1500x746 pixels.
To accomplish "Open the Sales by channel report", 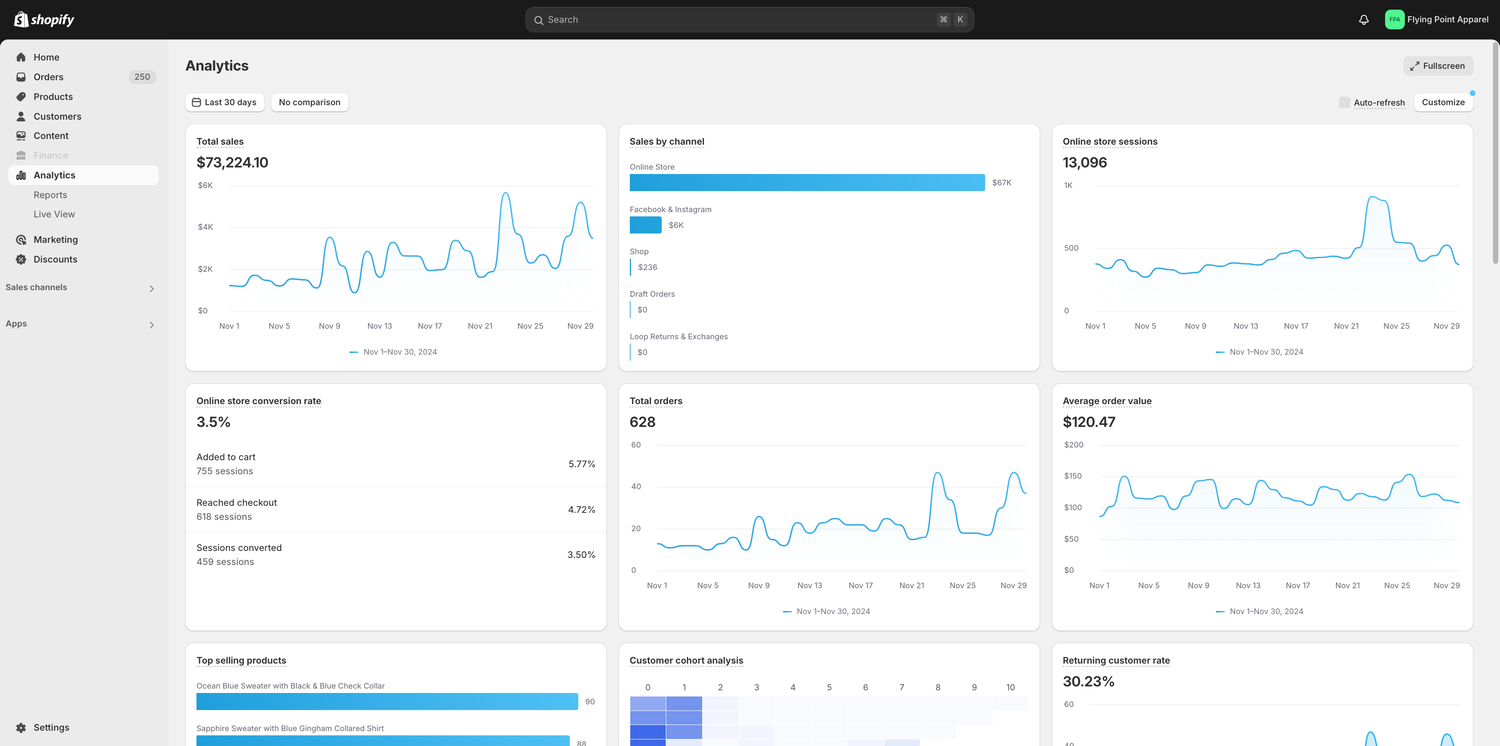I will pyautogui.click(x=667, y=142).
